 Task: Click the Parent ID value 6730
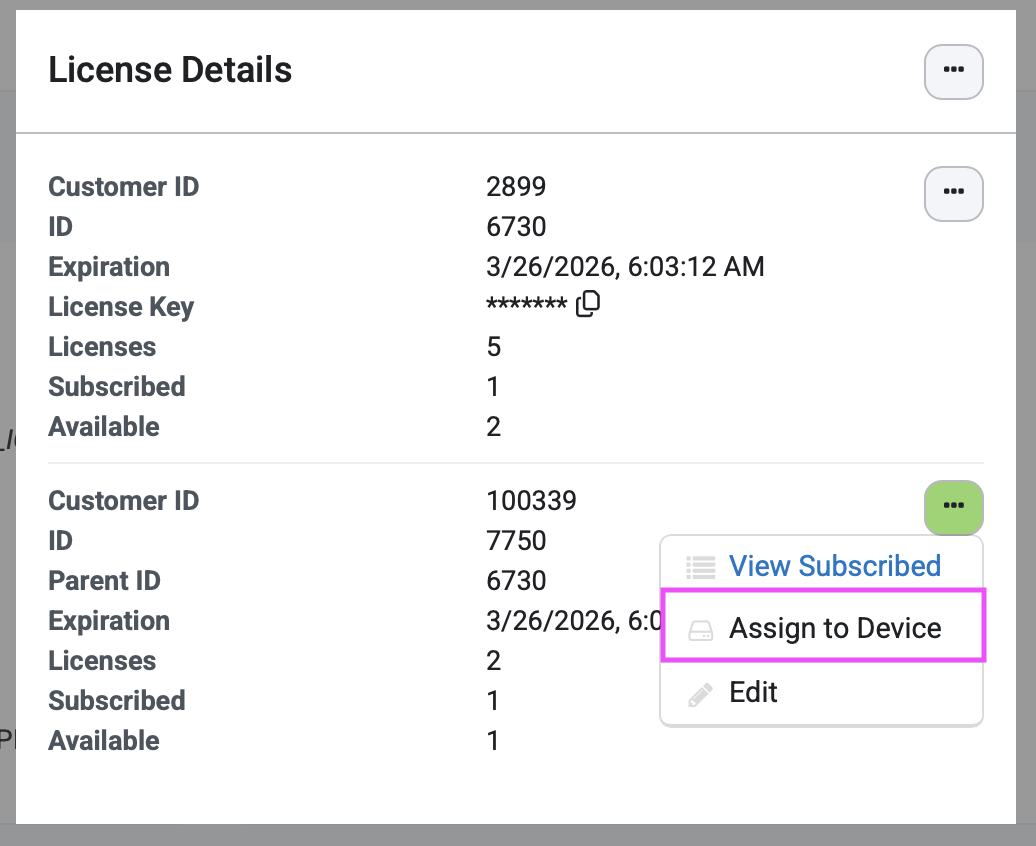tap(516, 581)
